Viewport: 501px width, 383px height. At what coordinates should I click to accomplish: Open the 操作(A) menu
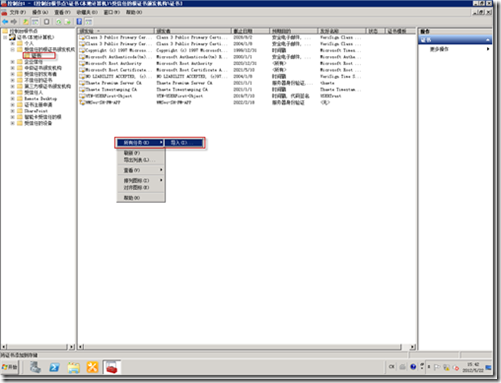[40, 12]
